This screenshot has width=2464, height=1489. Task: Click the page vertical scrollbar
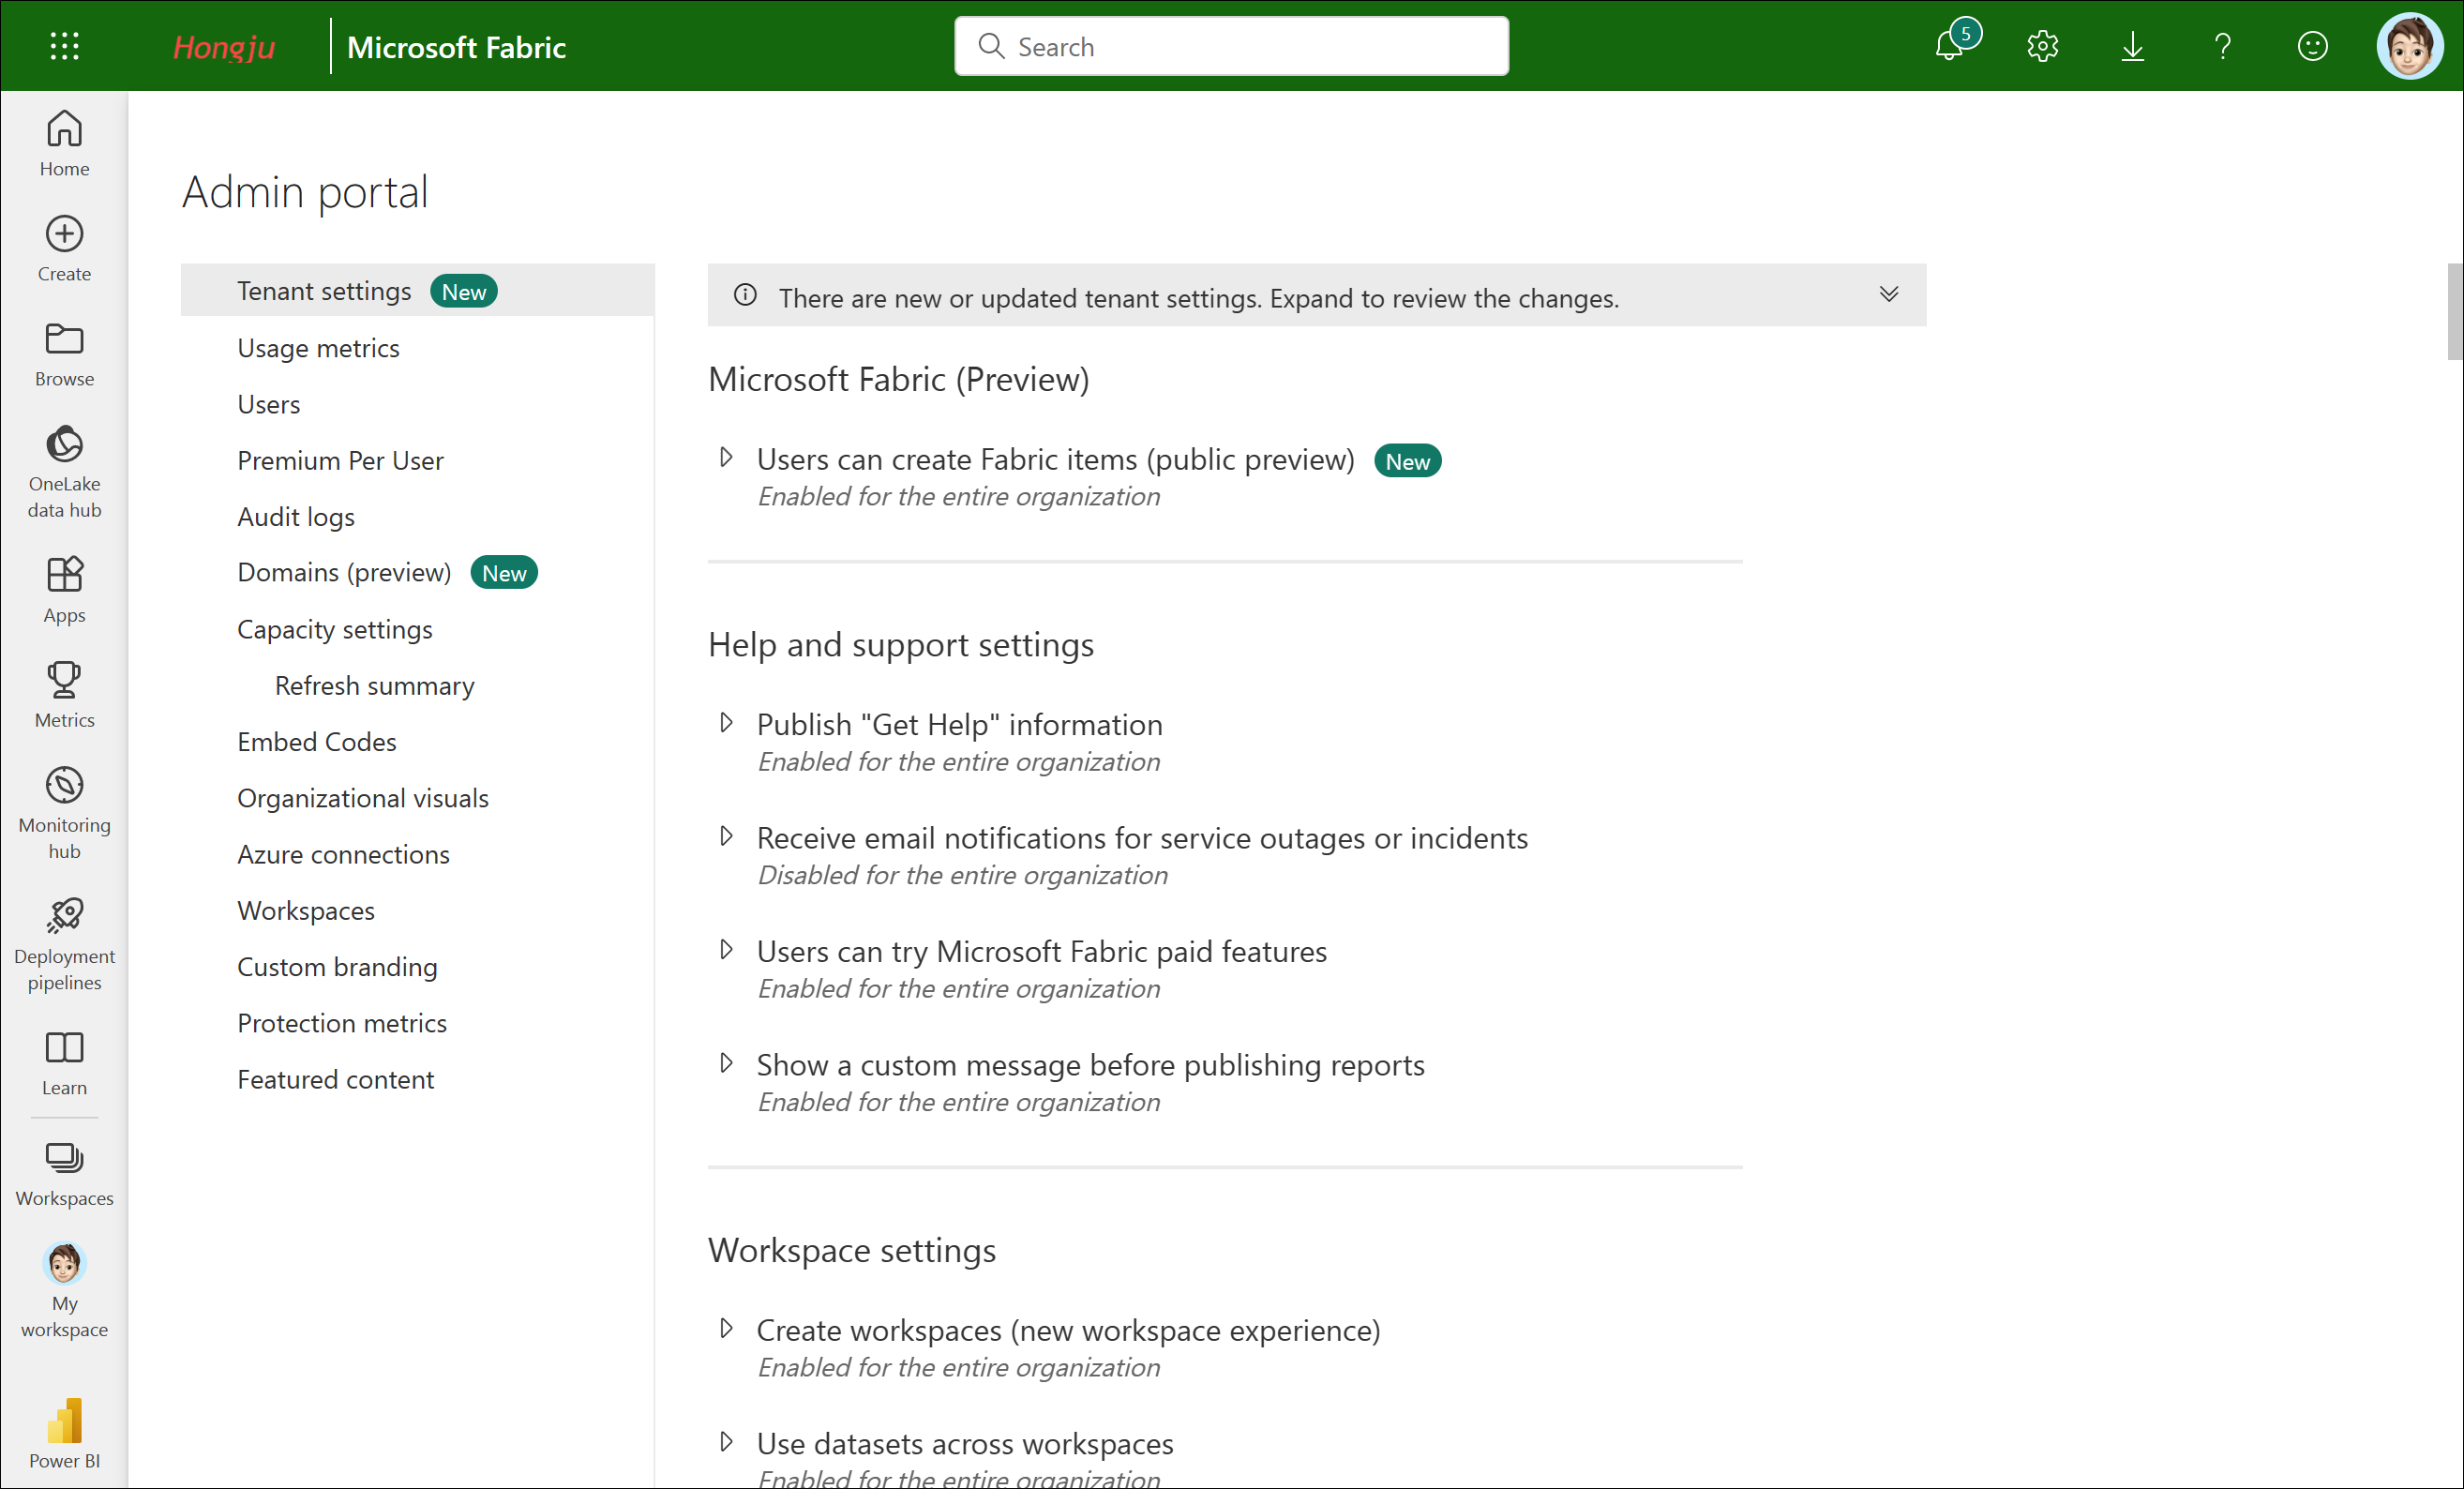tap(2454, 311)
